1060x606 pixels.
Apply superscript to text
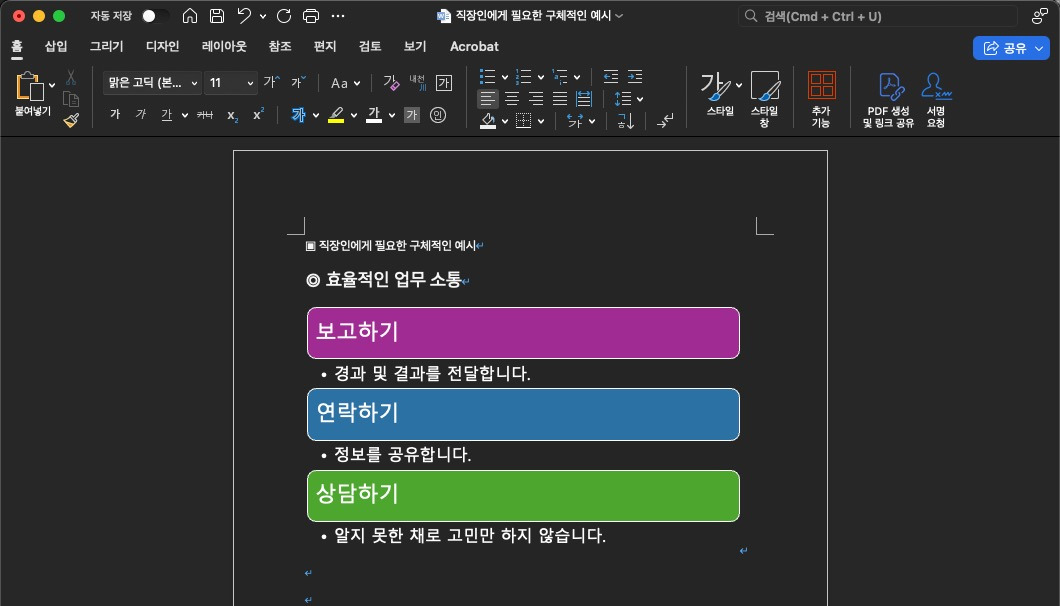[257, 115]
